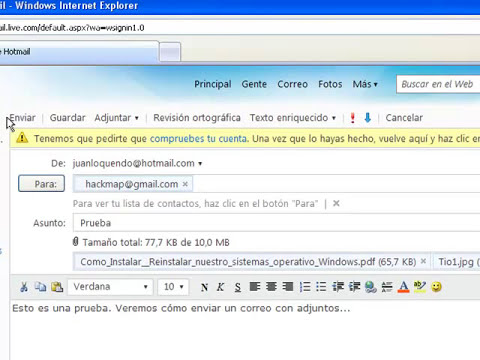This screenshot has width=480, height=360.
Task: Remove the PDF attachment
Action: click(423, 261)
